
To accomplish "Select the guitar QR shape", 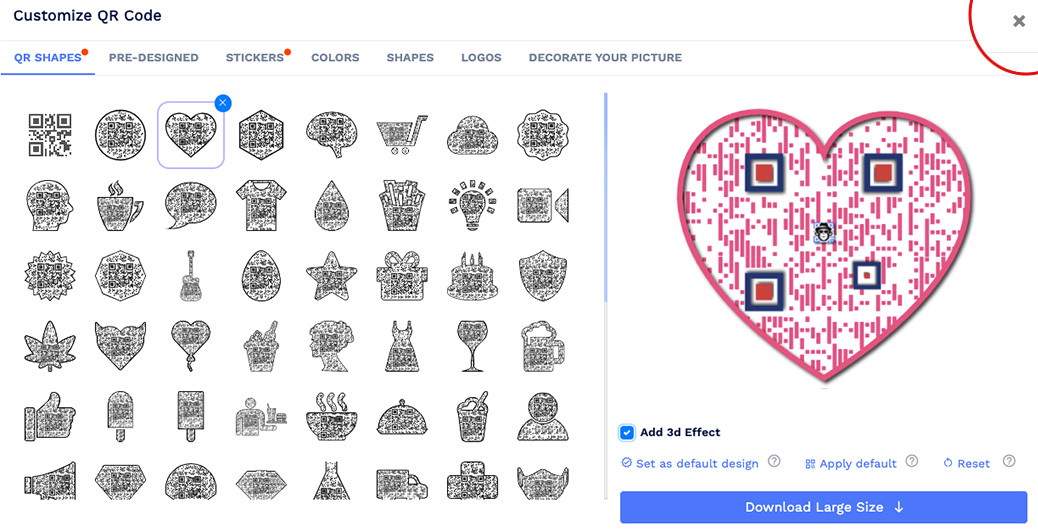I will [190, 275].
